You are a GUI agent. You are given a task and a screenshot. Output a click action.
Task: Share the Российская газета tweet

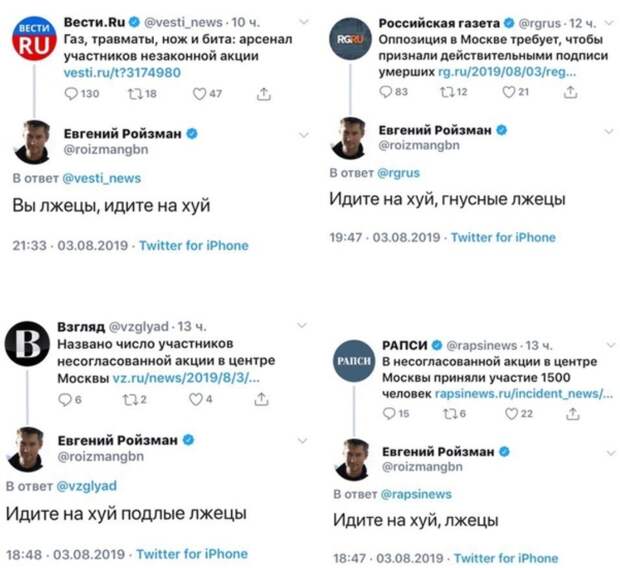point(570,92)
